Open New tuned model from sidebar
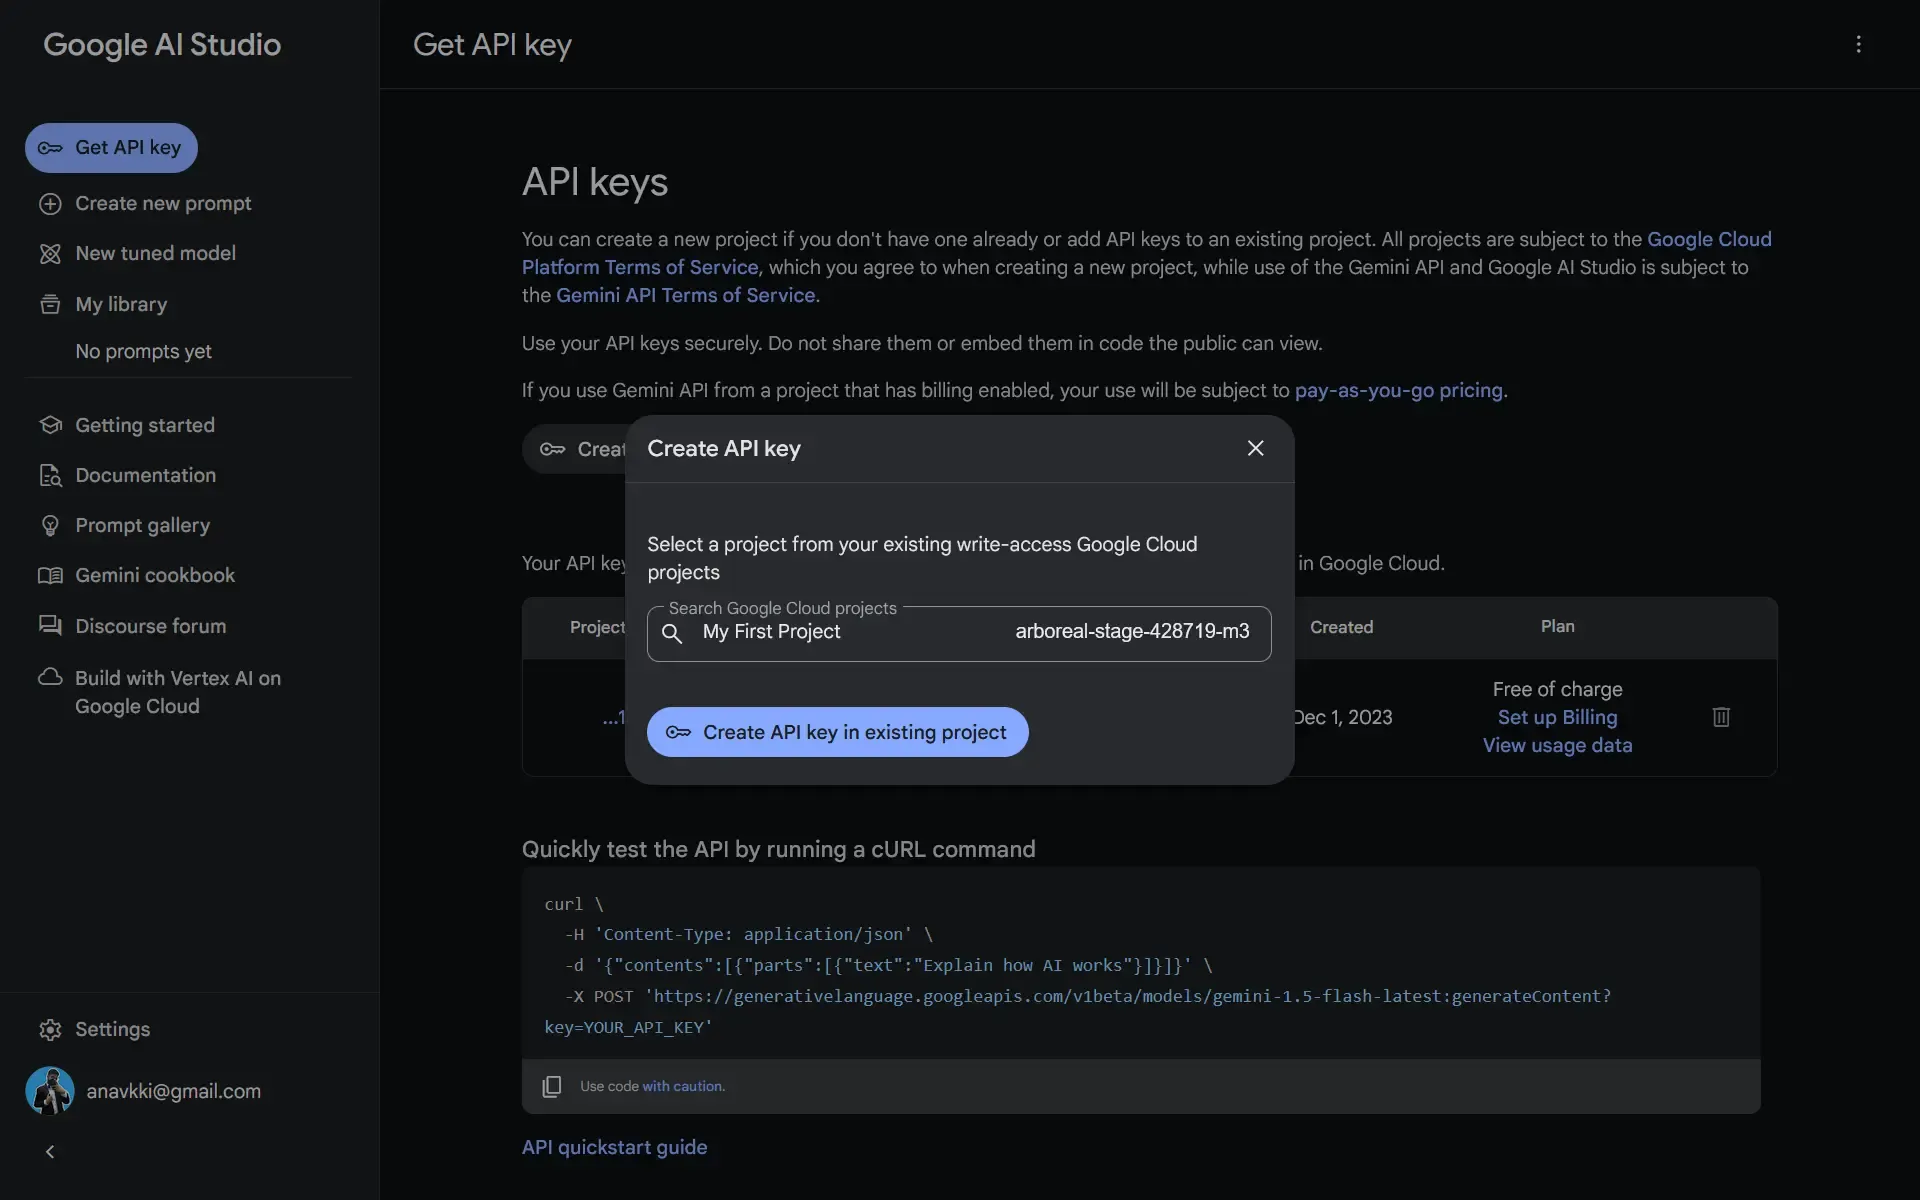This screenshot has width=1920, height=1200. click(x=155, y=253)
